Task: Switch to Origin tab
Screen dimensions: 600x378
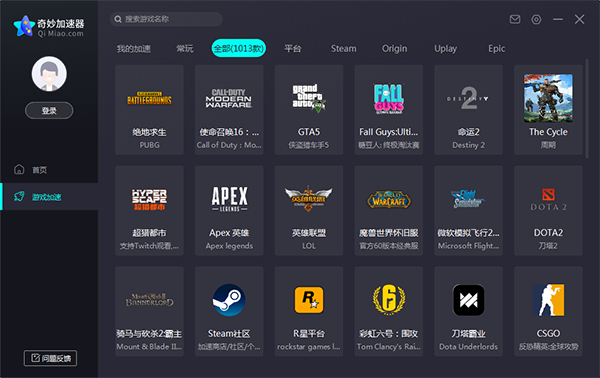Action: (x=395, y=49)
